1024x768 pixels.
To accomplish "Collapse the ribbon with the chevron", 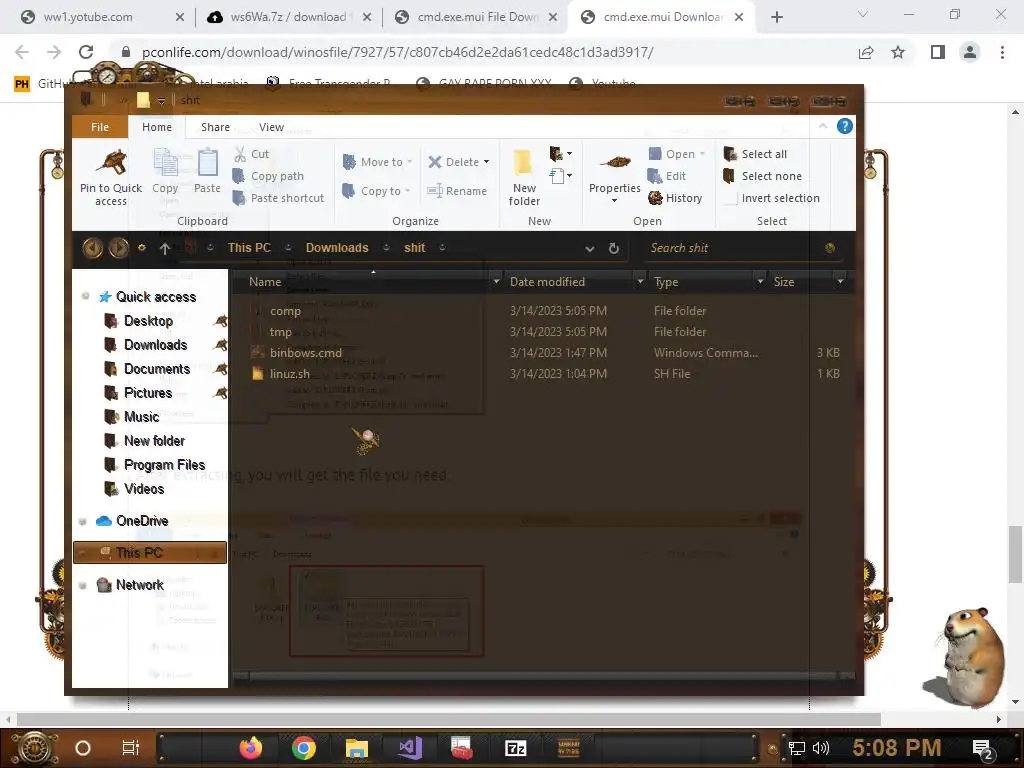I will click(x=823, y=126).
